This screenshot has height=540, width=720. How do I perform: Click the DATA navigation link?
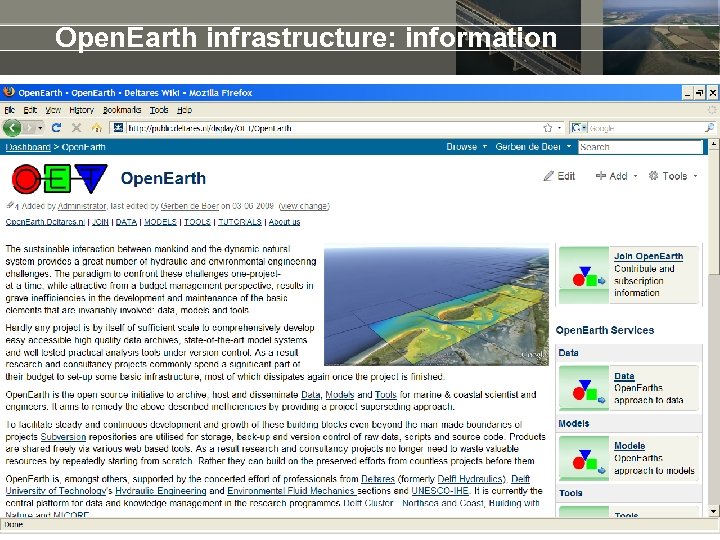coord(126,222)
